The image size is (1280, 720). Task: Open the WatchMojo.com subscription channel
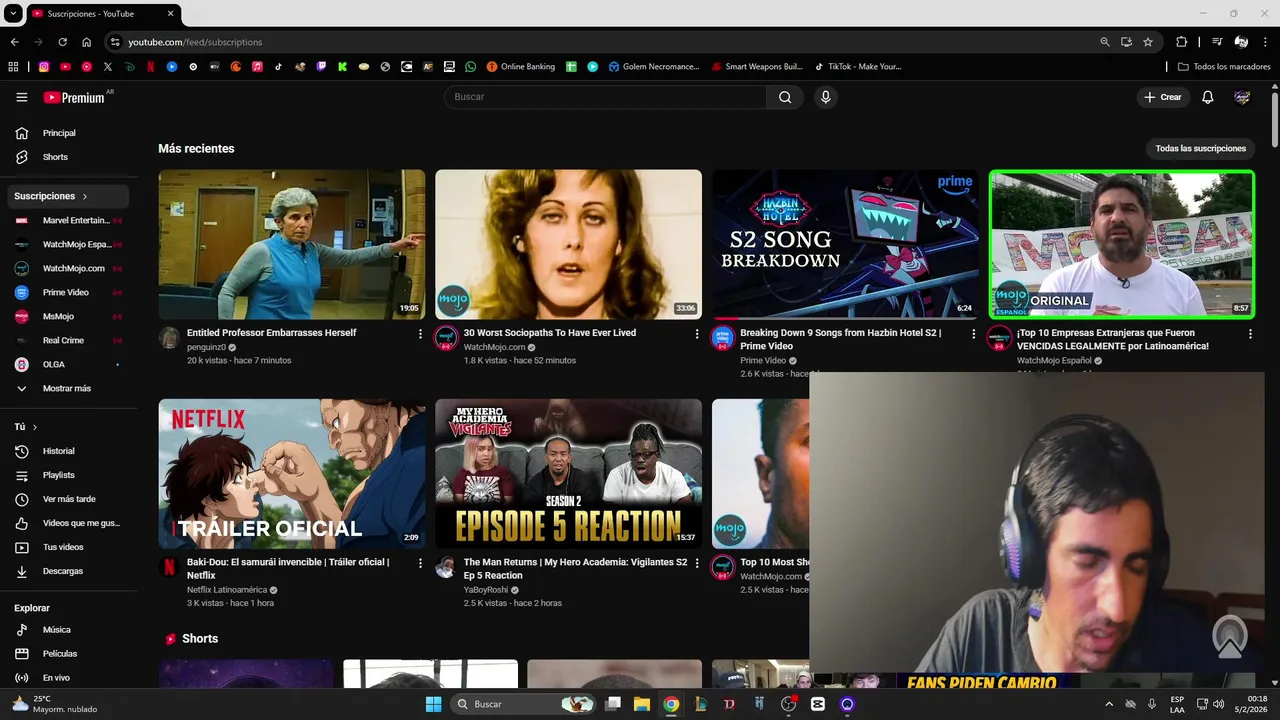tap(68, 268)
